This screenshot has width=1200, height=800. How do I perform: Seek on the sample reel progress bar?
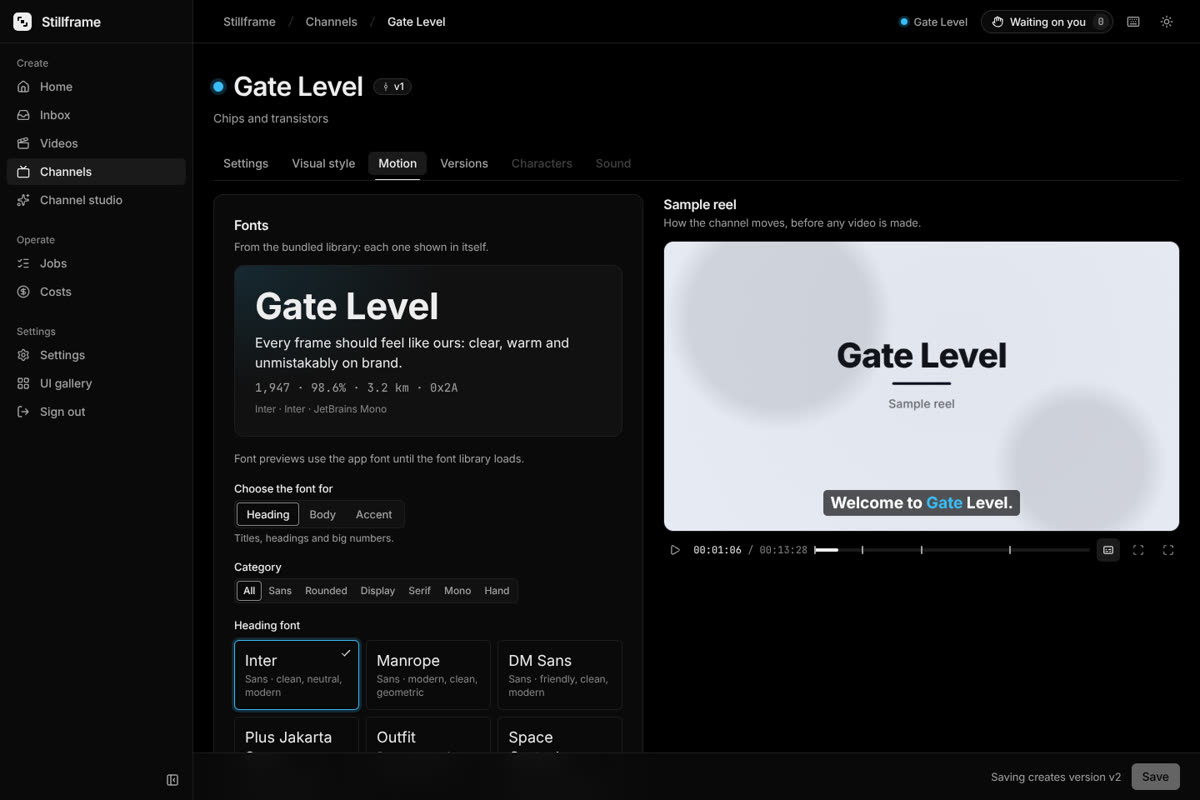click(952, 550)
